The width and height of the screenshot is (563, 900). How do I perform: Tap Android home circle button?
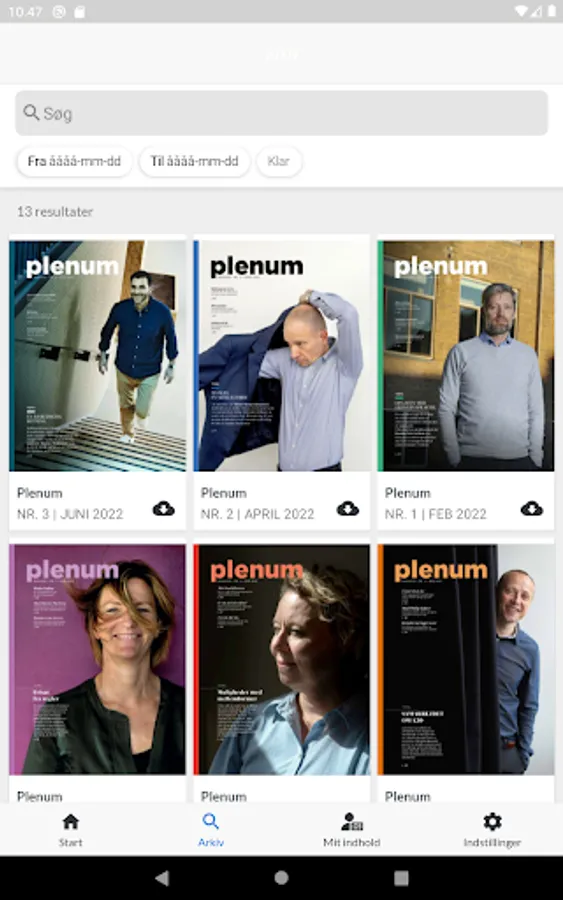tap(281, 878)
